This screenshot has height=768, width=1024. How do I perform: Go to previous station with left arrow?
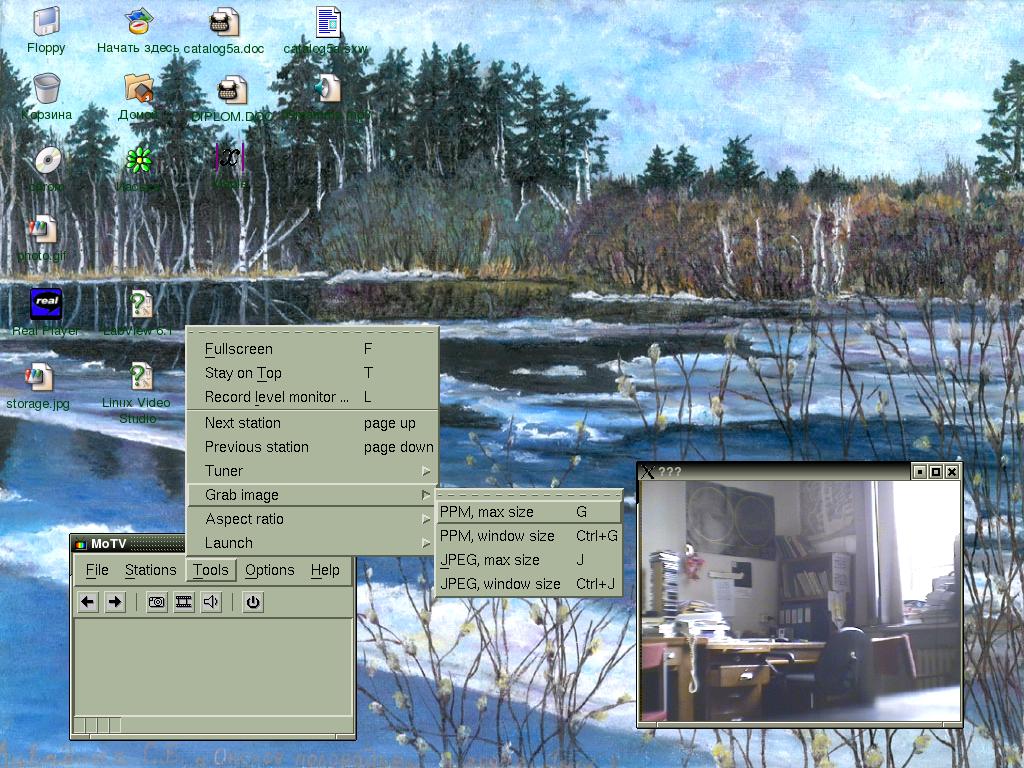[x=88, y=601]
